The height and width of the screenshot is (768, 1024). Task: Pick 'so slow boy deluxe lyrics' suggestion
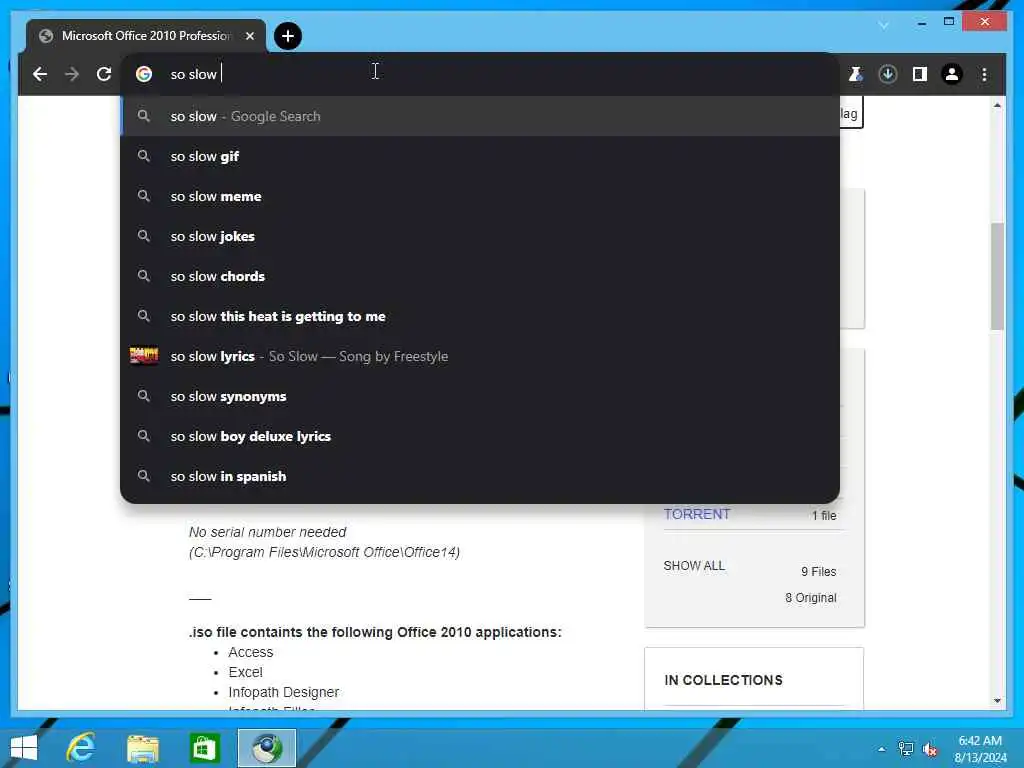480,436
